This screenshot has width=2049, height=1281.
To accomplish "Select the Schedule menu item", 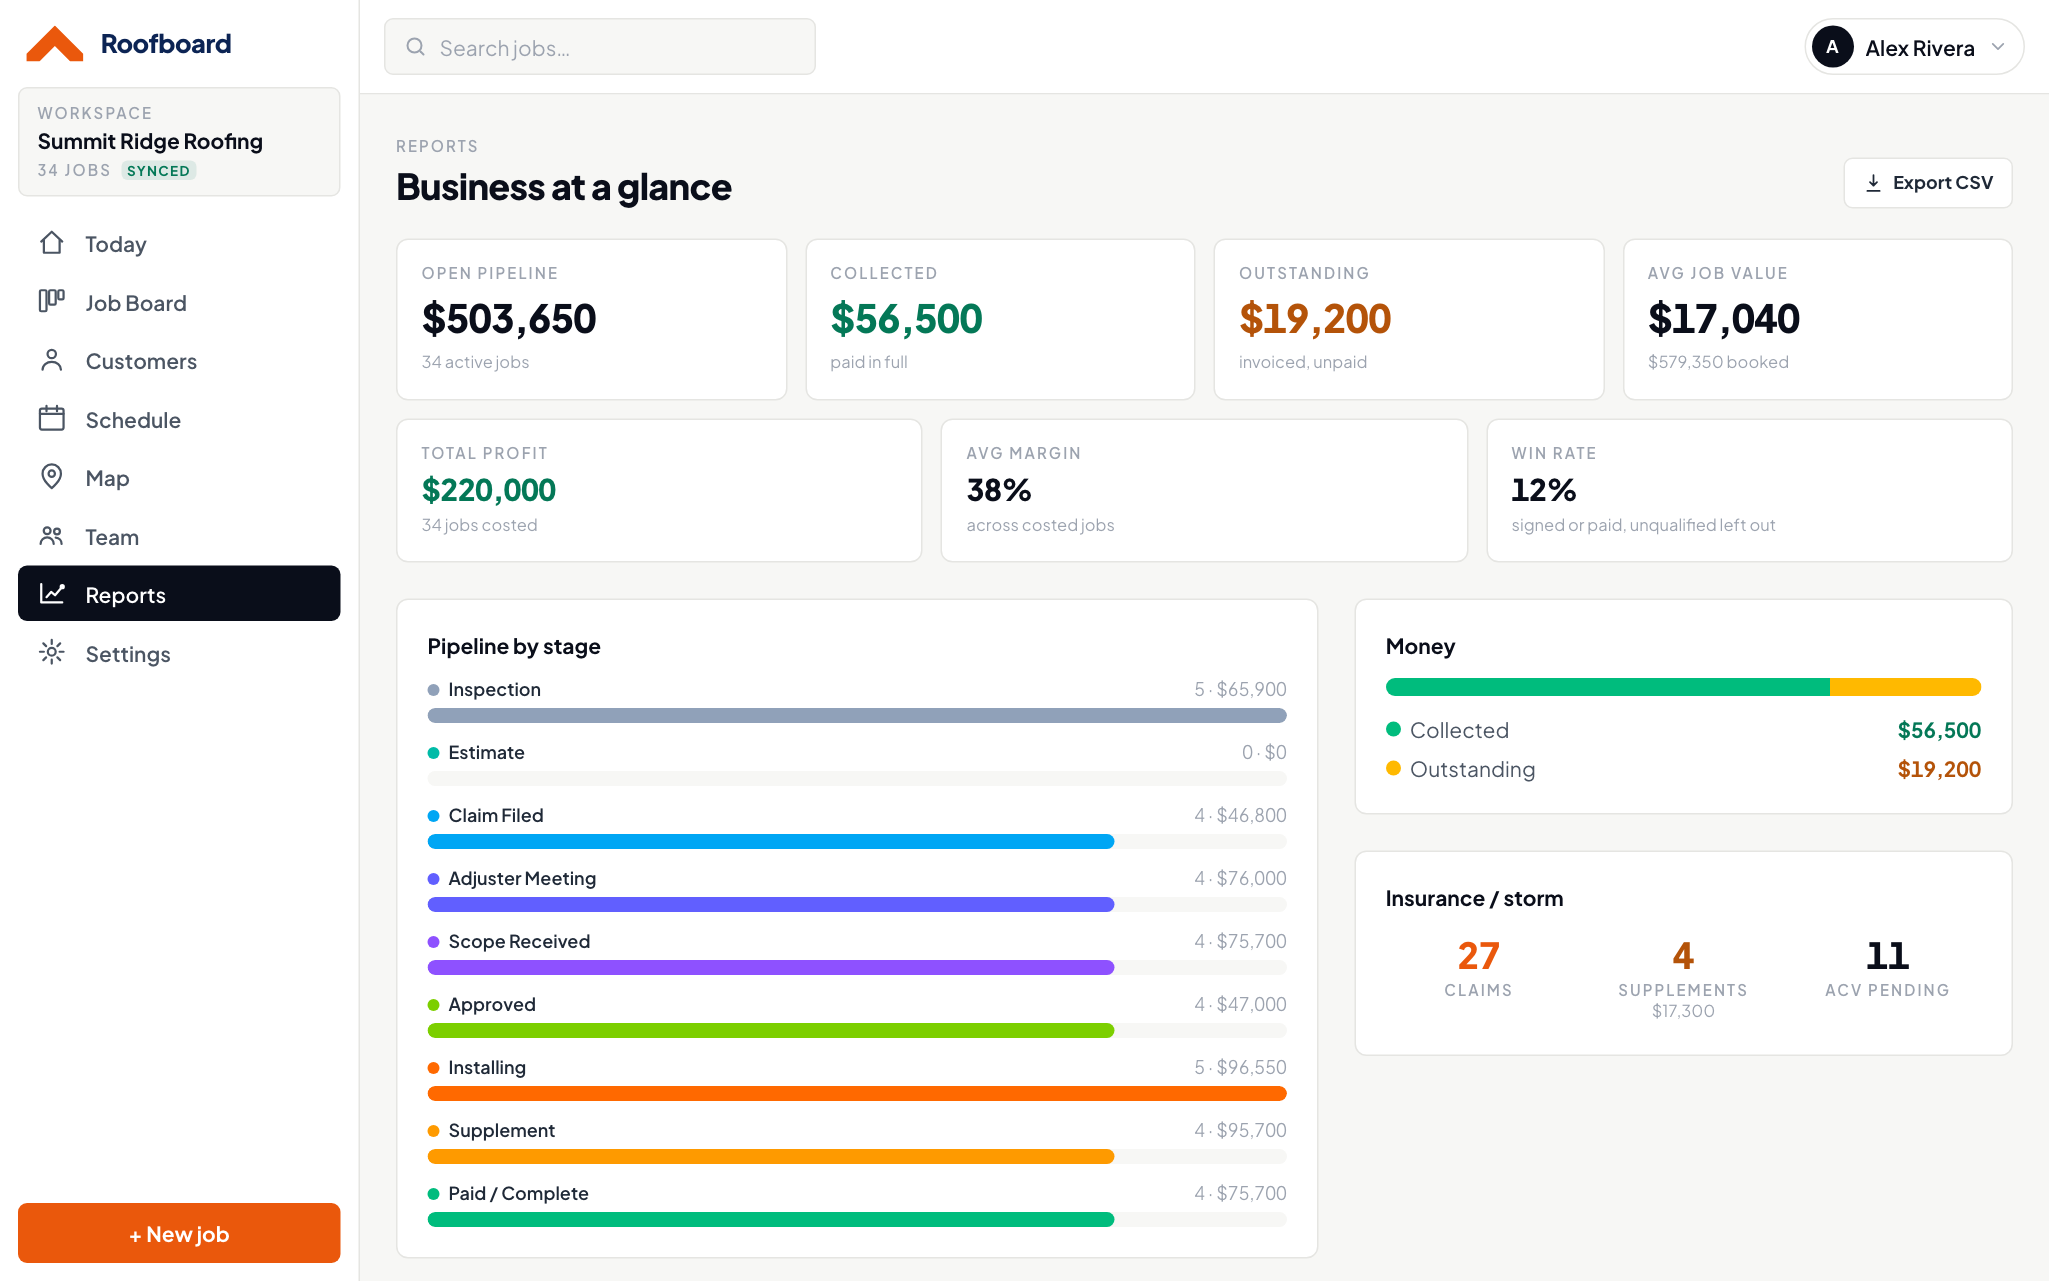I will pyautogui.click(x=179, y=419).
